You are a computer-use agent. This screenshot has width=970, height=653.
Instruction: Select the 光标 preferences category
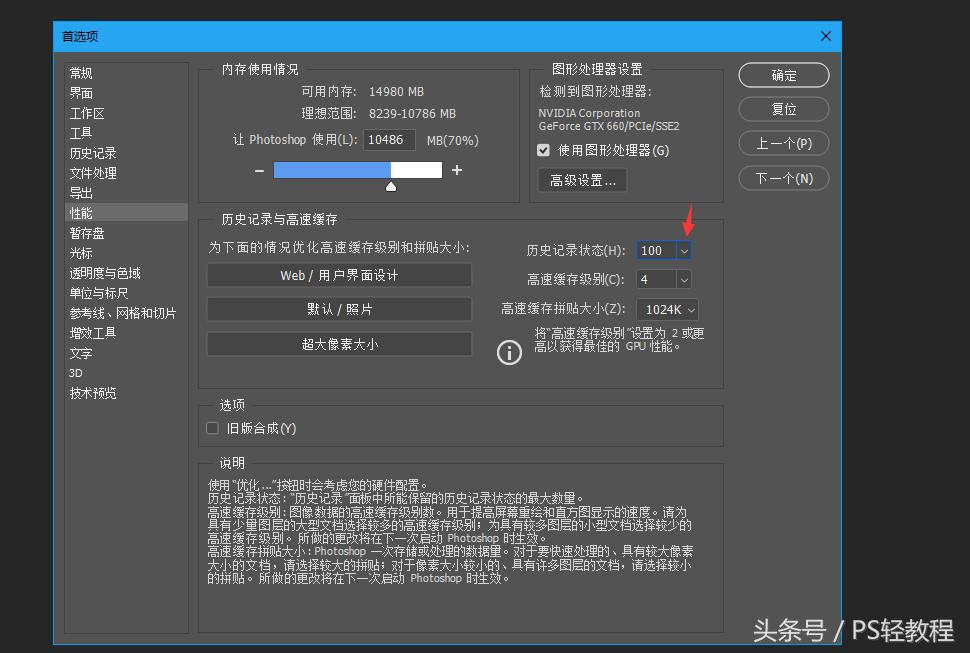(81, 253)
